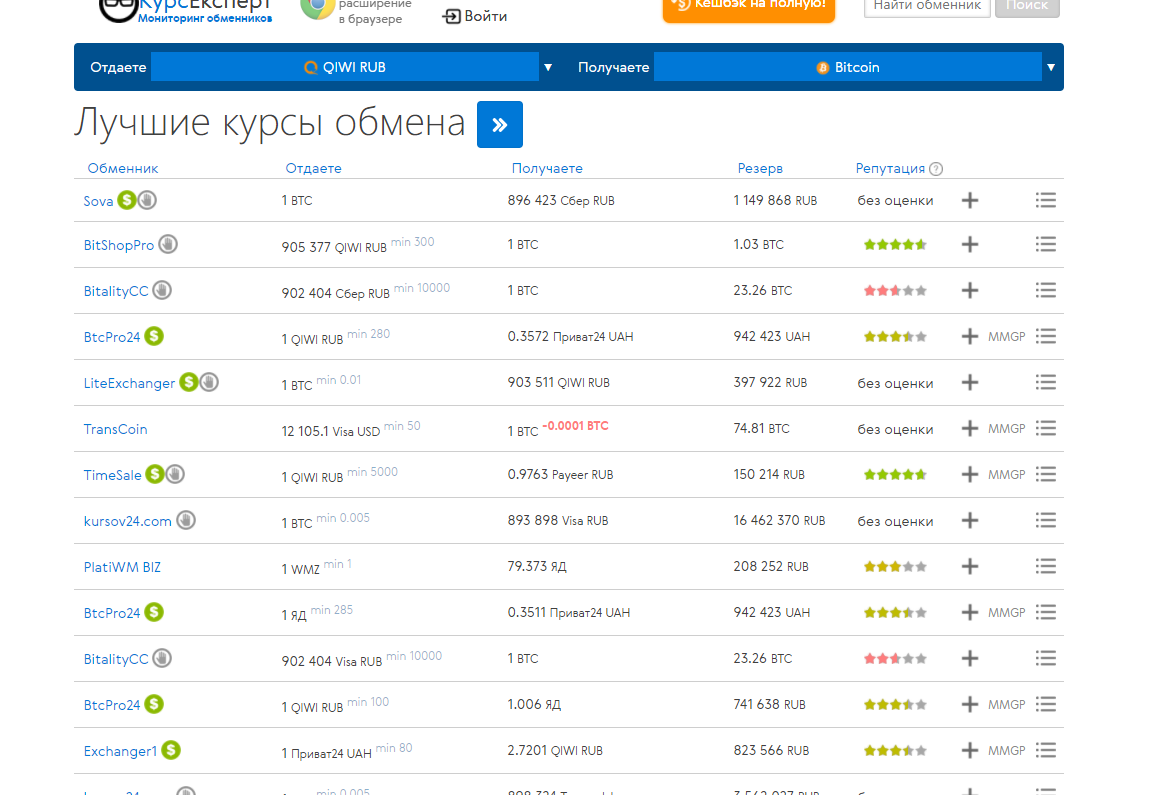Expand the Отдаете dropdown arrow
Screen dimensions: 1151x795
548,68
